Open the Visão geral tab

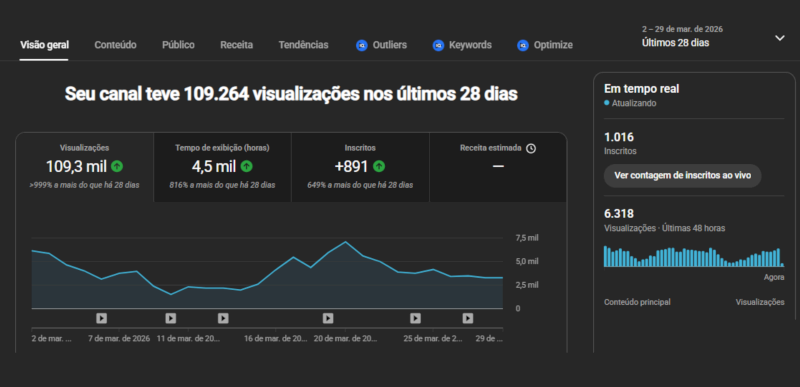44,45
